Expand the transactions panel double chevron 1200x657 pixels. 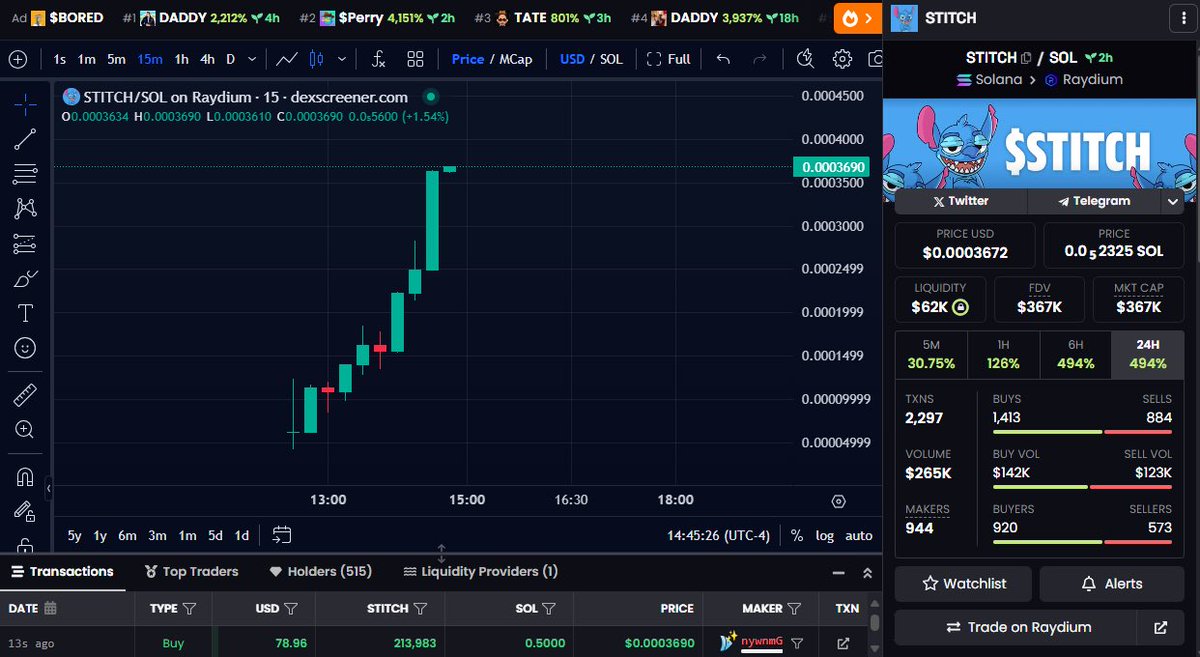[x=867, y=573]
